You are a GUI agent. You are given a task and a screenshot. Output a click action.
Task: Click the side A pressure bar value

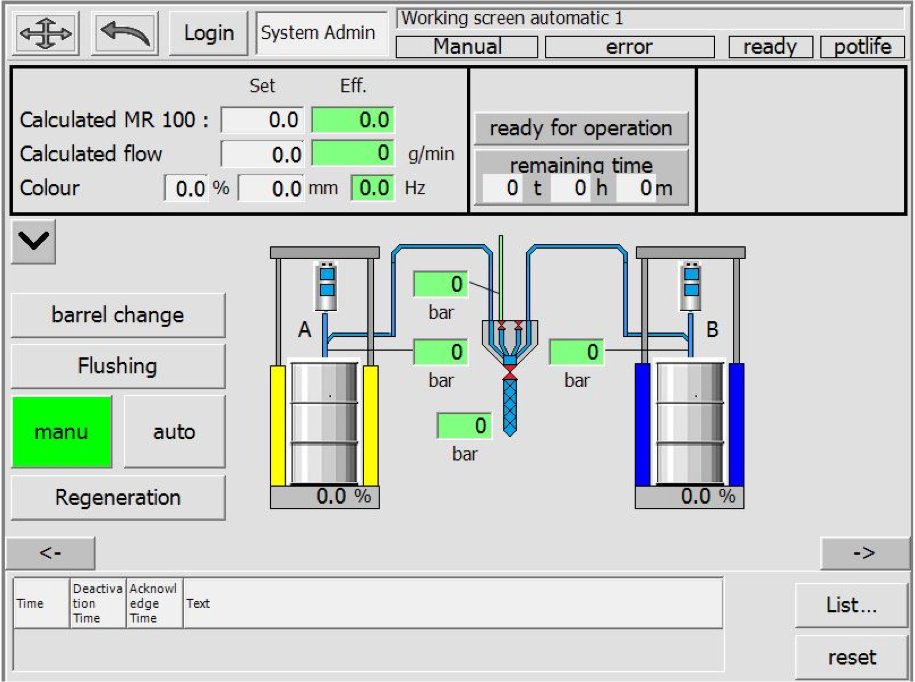tap(441, 352)
